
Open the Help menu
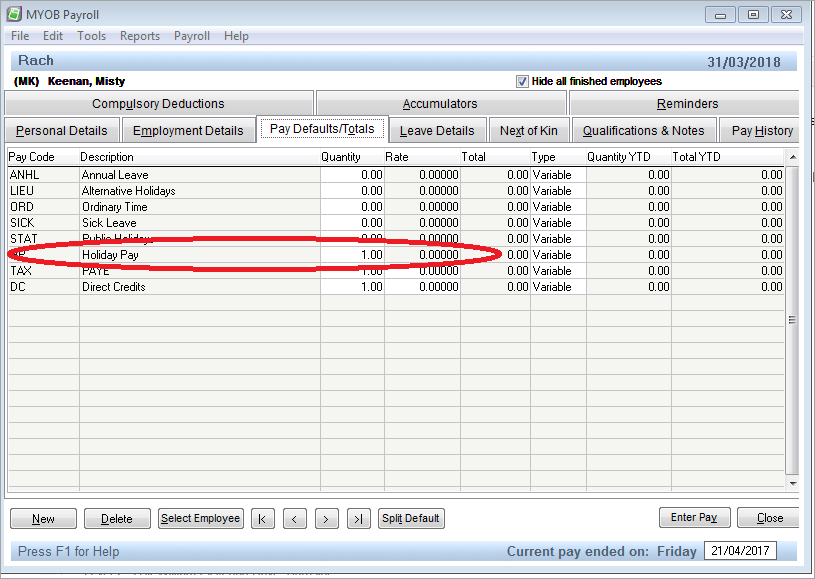point(236,36)
